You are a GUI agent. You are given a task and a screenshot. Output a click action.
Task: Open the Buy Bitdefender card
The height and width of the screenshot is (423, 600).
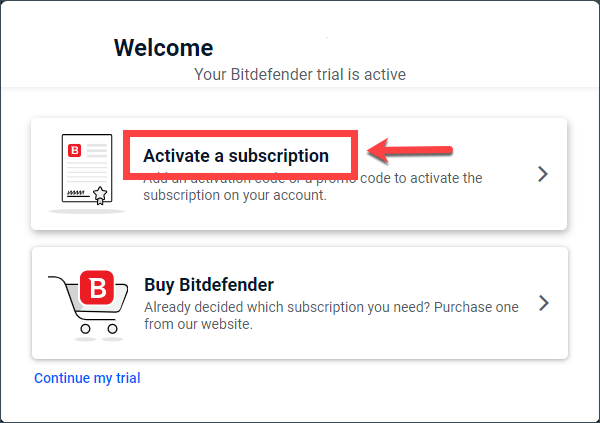(300, 303)
